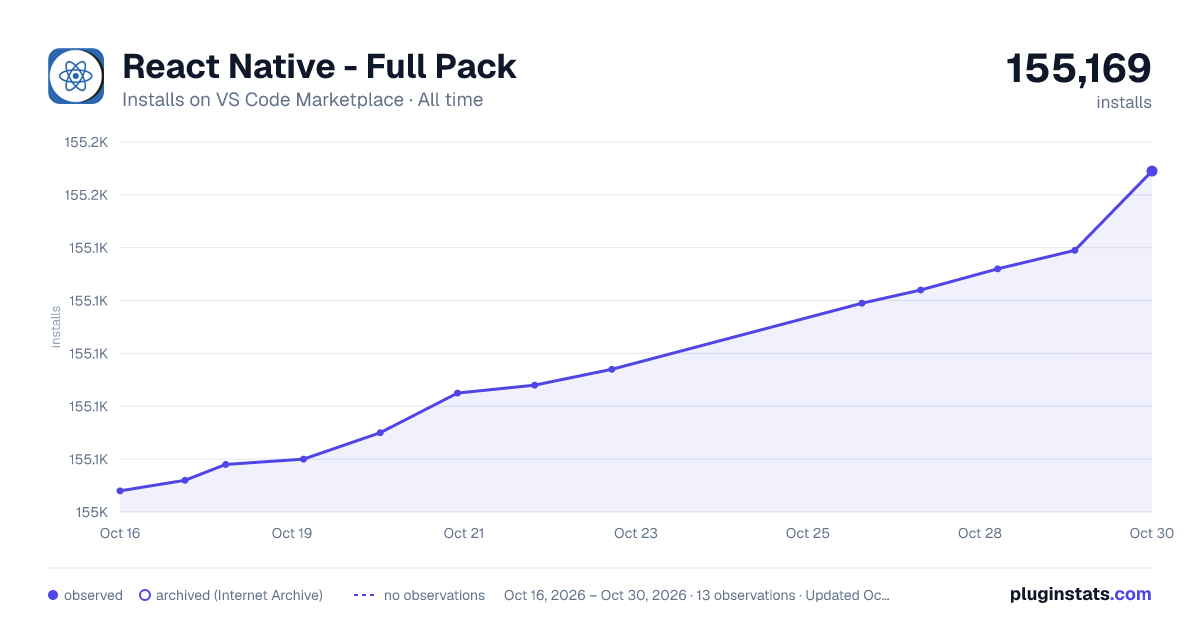Image resolution: width=1200 pixels, height=630 pixels.
Task: Click the 155K y-axis baseline label
Action: tap(92, 512)
